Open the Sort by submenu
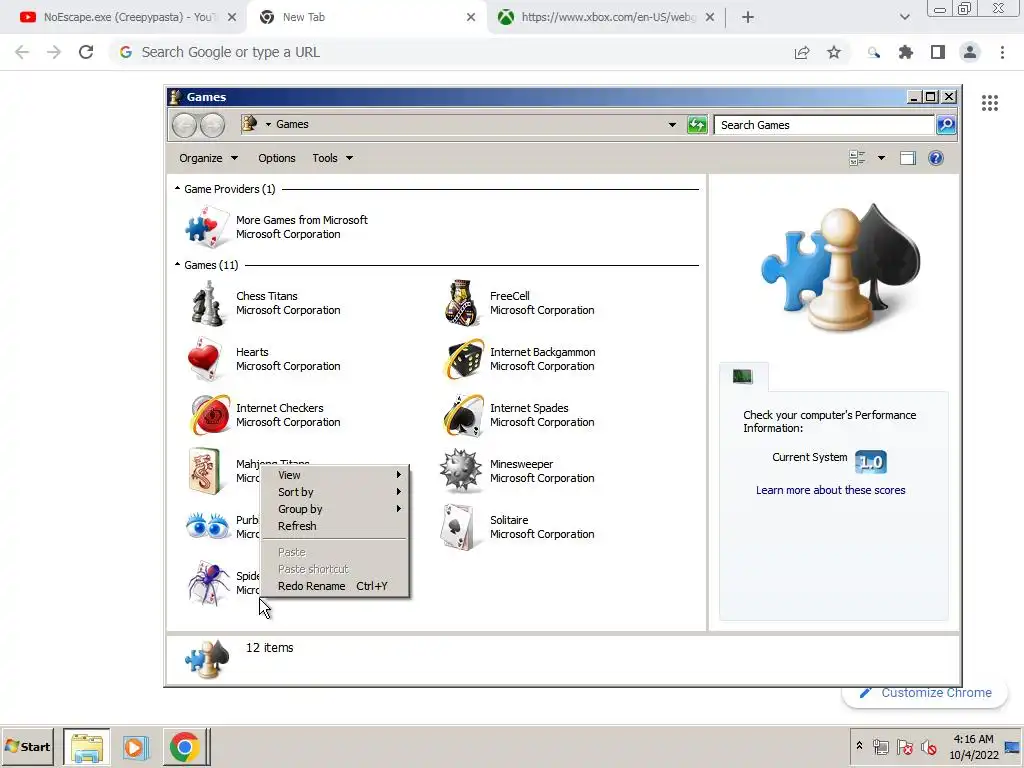The height and width of the screenshot is (768, 1024). pos(335,492)
